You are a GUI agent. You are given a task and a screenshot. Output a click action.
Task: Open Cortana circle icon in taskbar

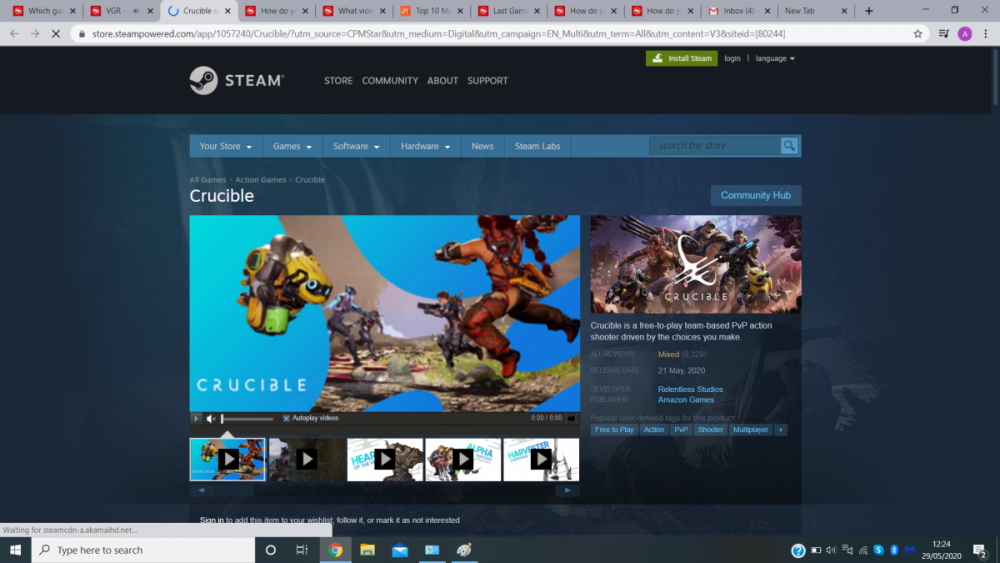(x=270, y=550)
